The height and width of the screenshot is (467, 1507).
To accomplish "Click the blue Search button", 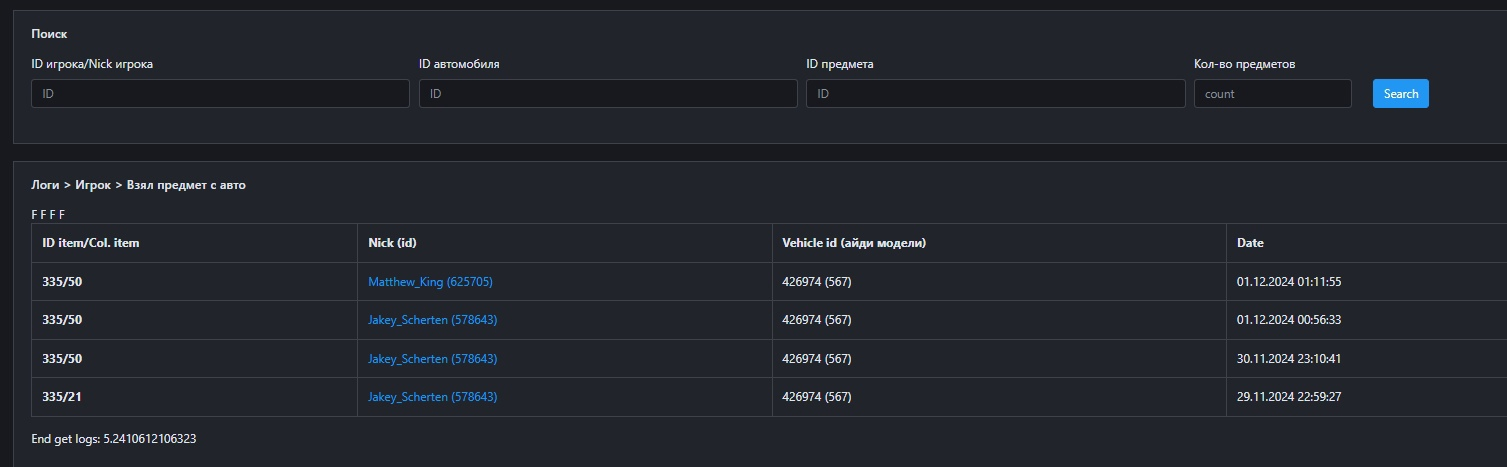I will coord(1400,94).
